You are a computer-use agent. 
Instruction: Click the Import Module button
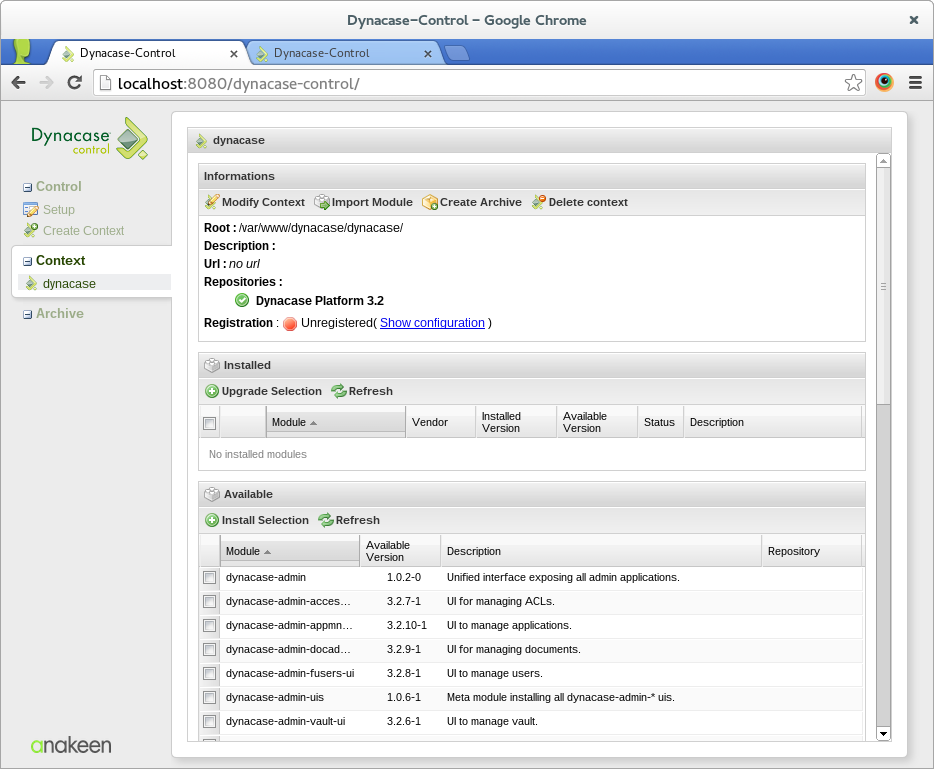tap(363, 202)
